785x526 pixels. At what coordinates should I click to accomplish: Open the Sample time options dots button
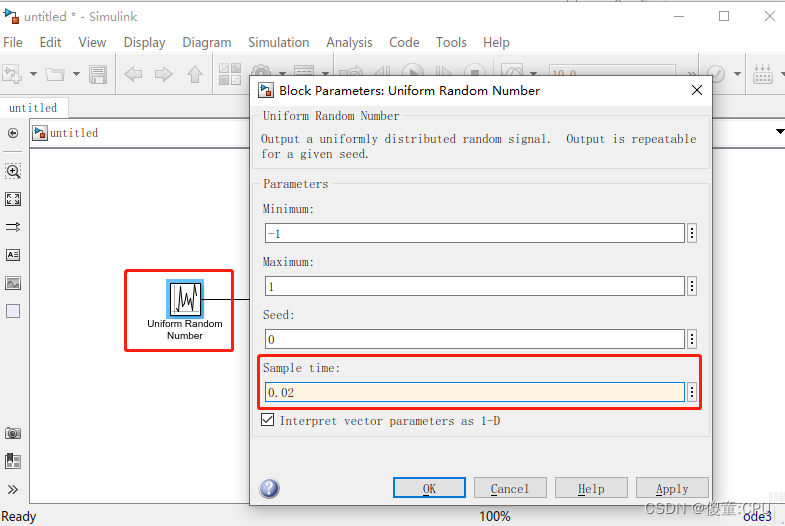point(692,392)
